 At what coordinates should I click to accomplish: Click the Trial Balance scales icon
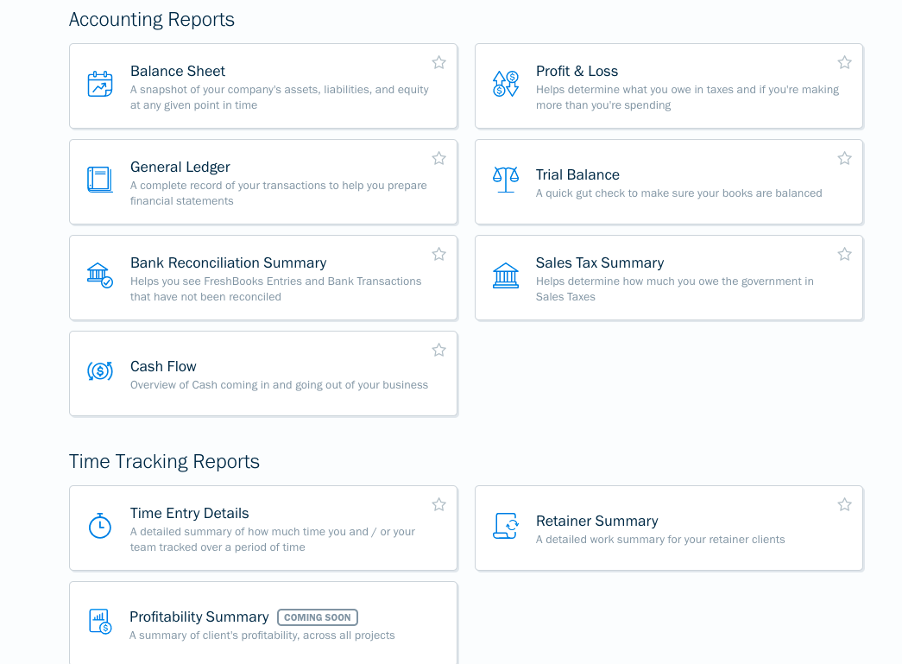tap(506, 180)
